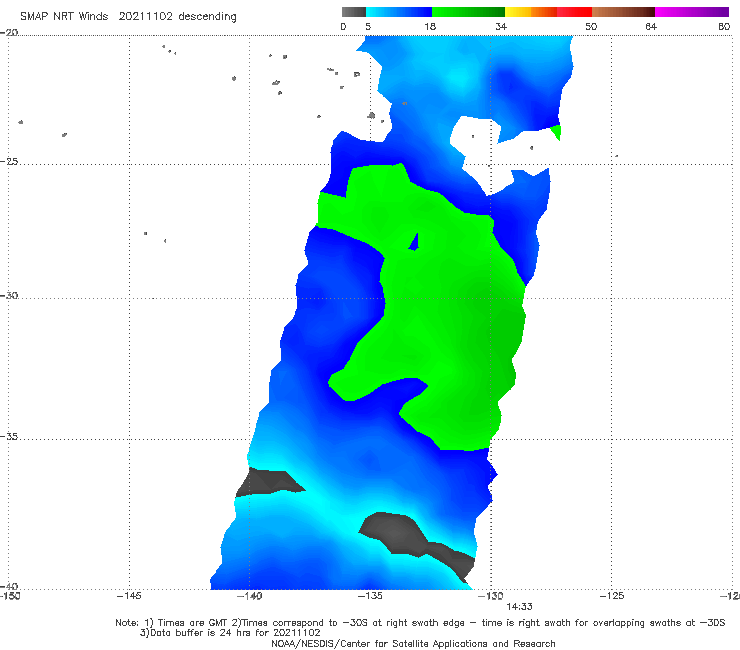Click the brown 50-64 color bar segment
The image size is (740, 650).
(623, 12)
